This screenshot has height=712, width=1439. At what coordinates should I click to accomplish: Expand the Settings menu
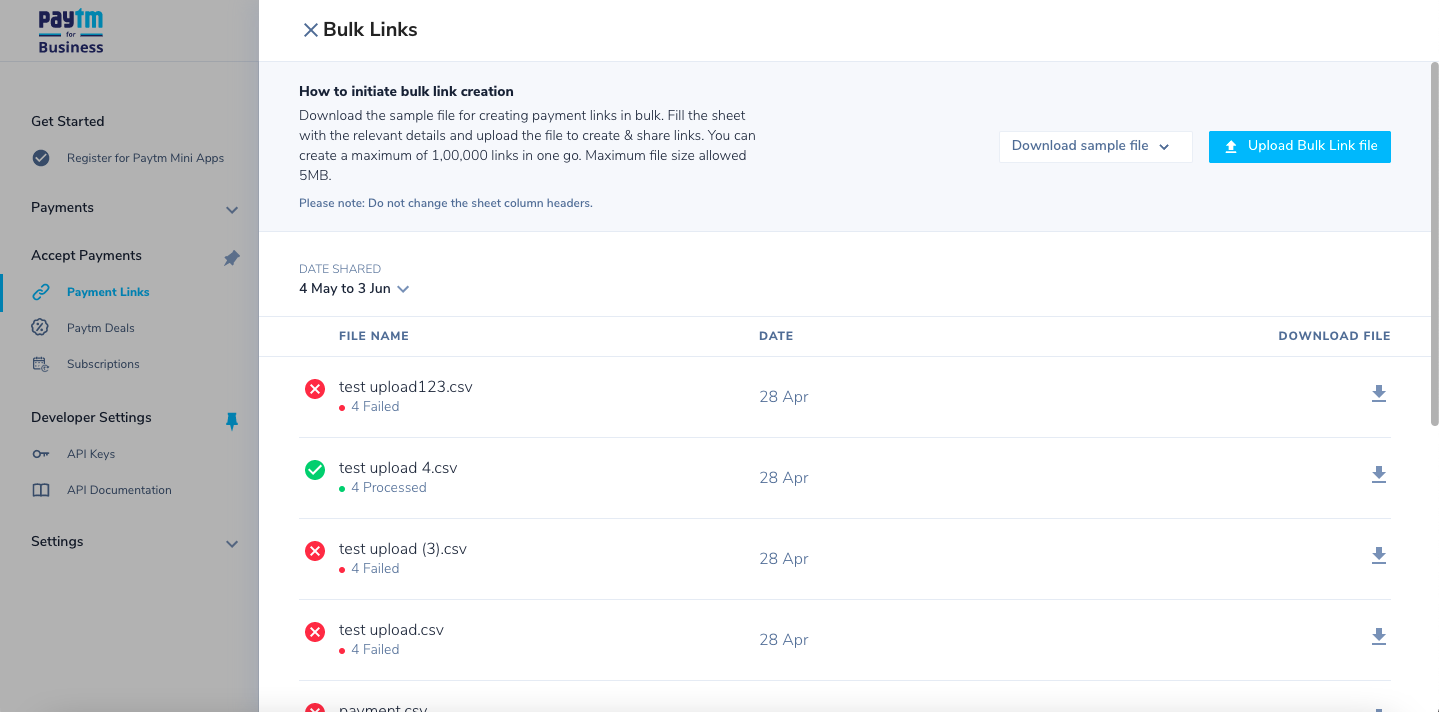click(232, 544)
